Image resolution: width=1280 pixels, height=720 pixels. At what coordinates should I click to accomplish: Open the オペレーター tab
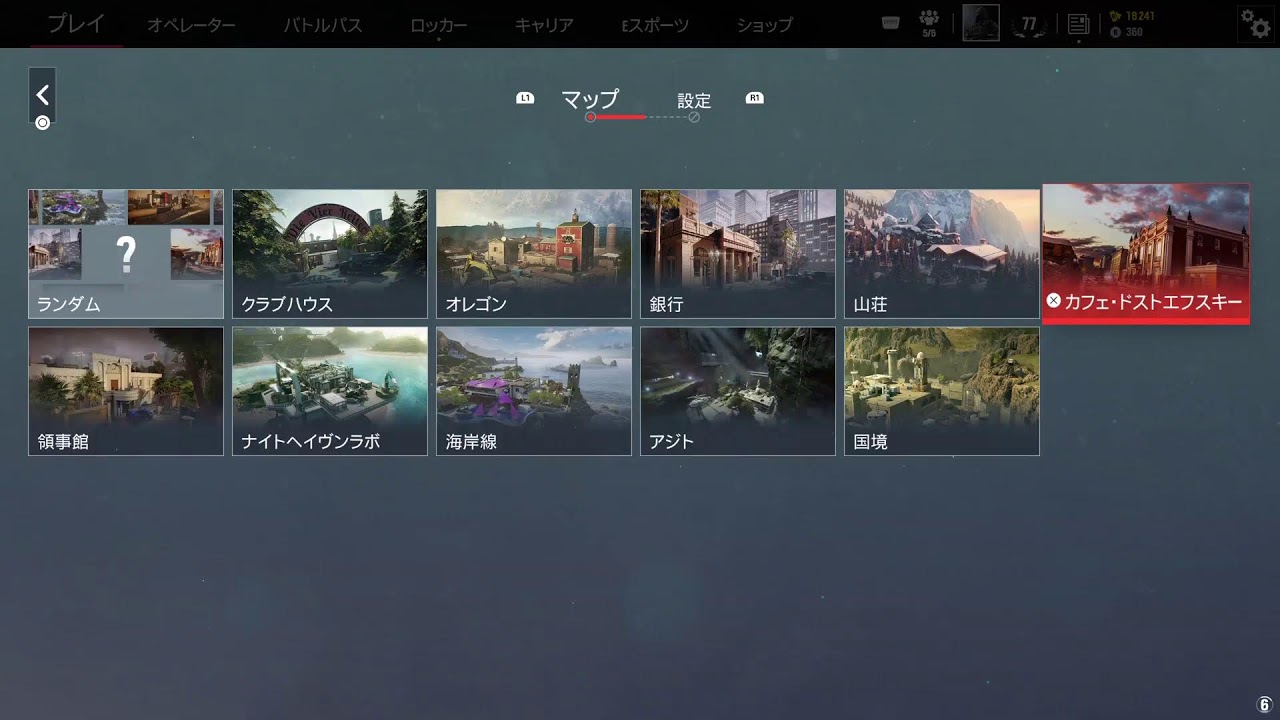click(191, 25)
